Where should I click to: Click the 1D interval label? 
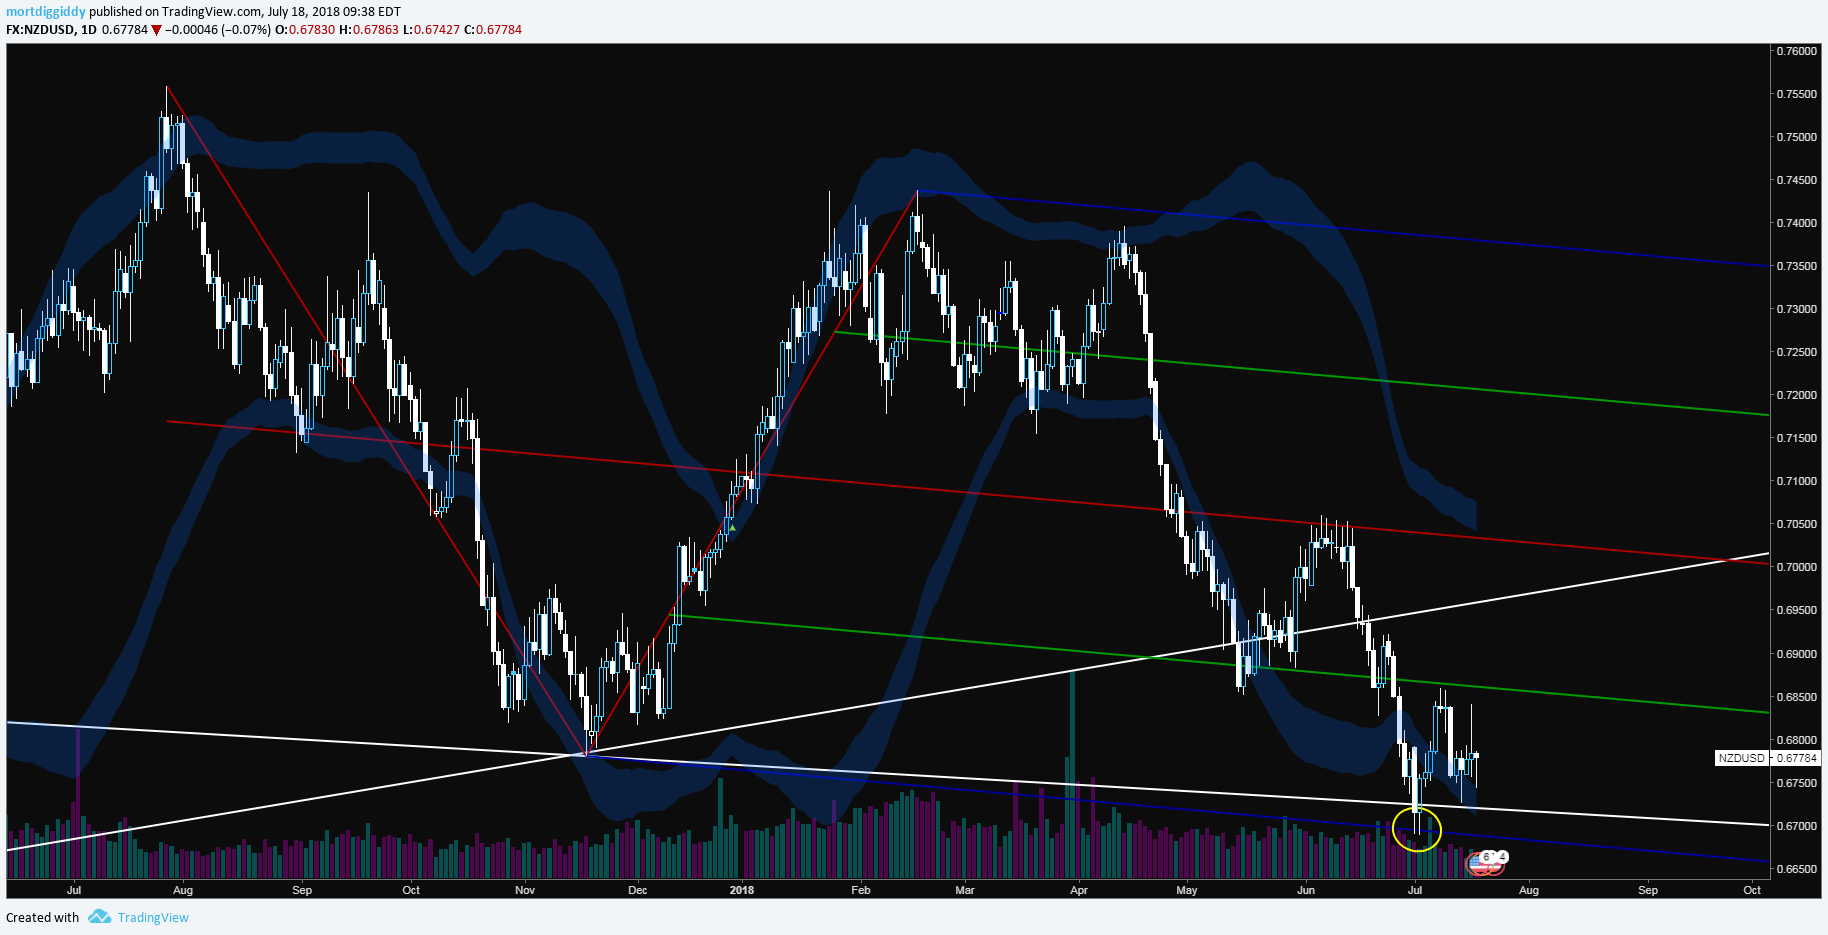click(x=89, y=30)
